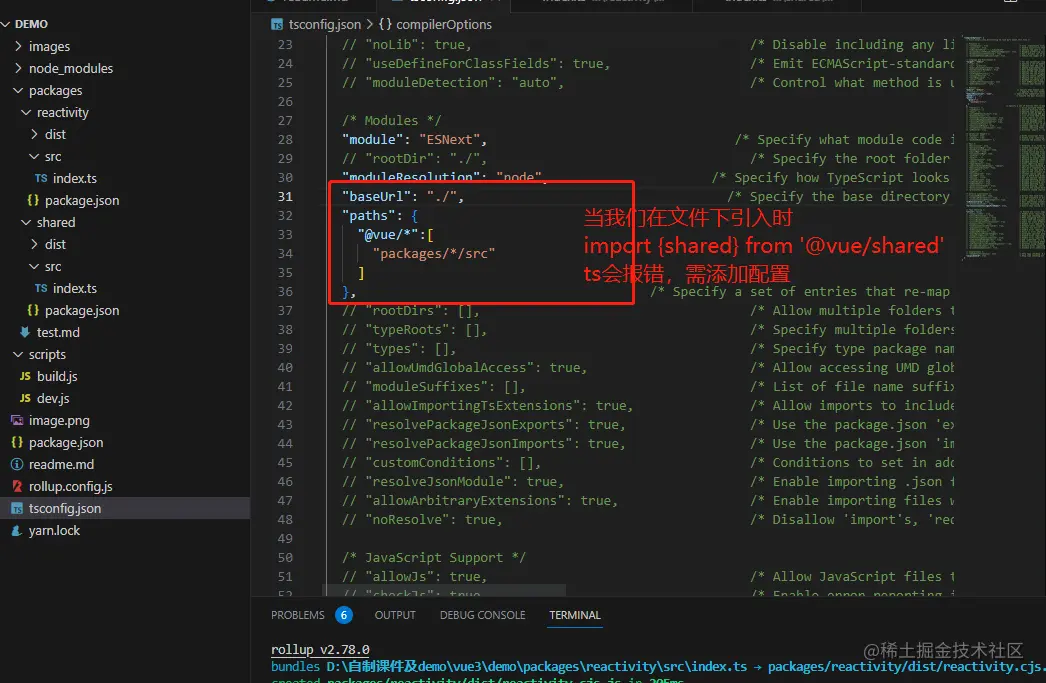1046x683 pixels.
Task: Click the "ESNext" value on line 28
Action: coord(450,139)
